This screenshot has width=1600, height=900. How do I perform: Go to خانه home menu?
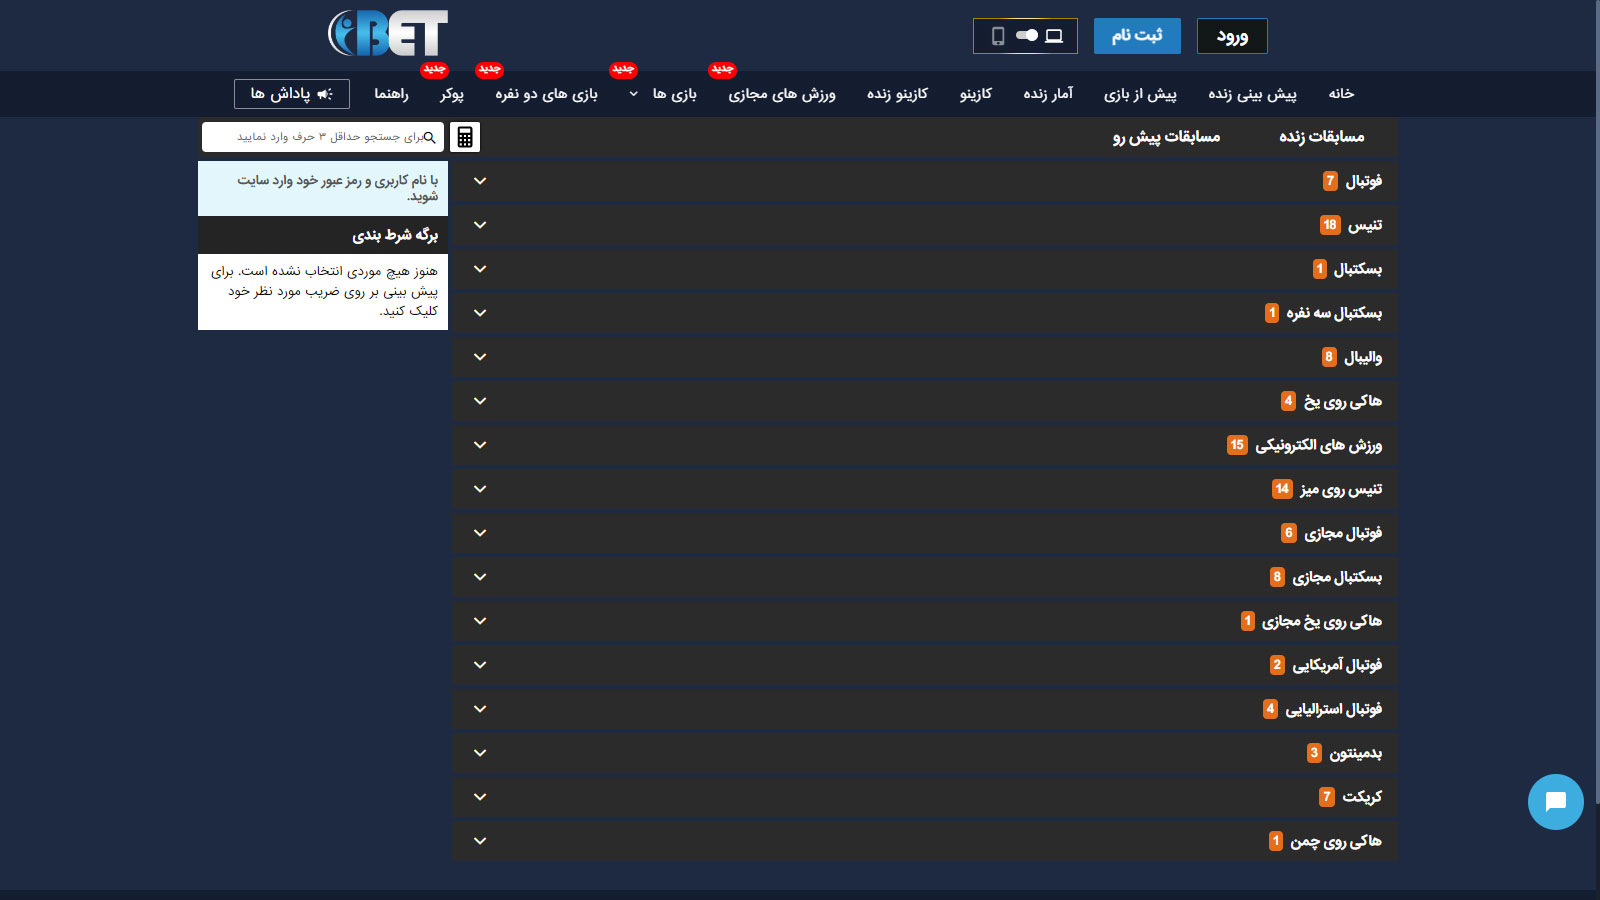pyautogui.click(x=1341, y=94)
